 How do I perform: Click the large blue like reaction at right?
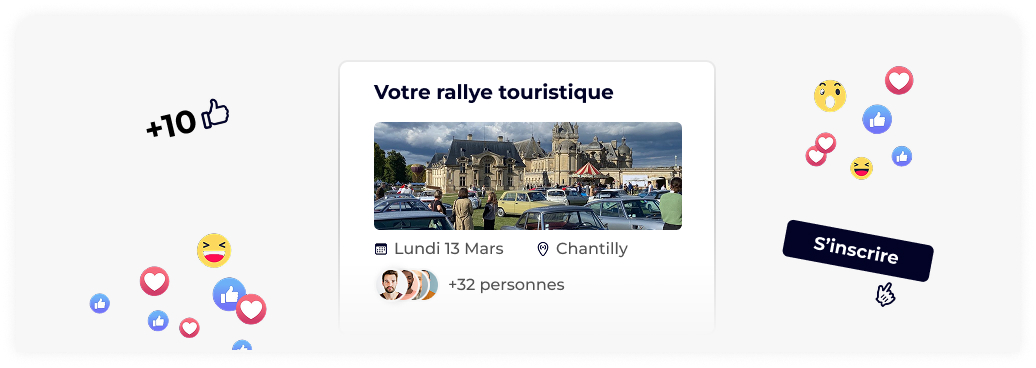877,119
